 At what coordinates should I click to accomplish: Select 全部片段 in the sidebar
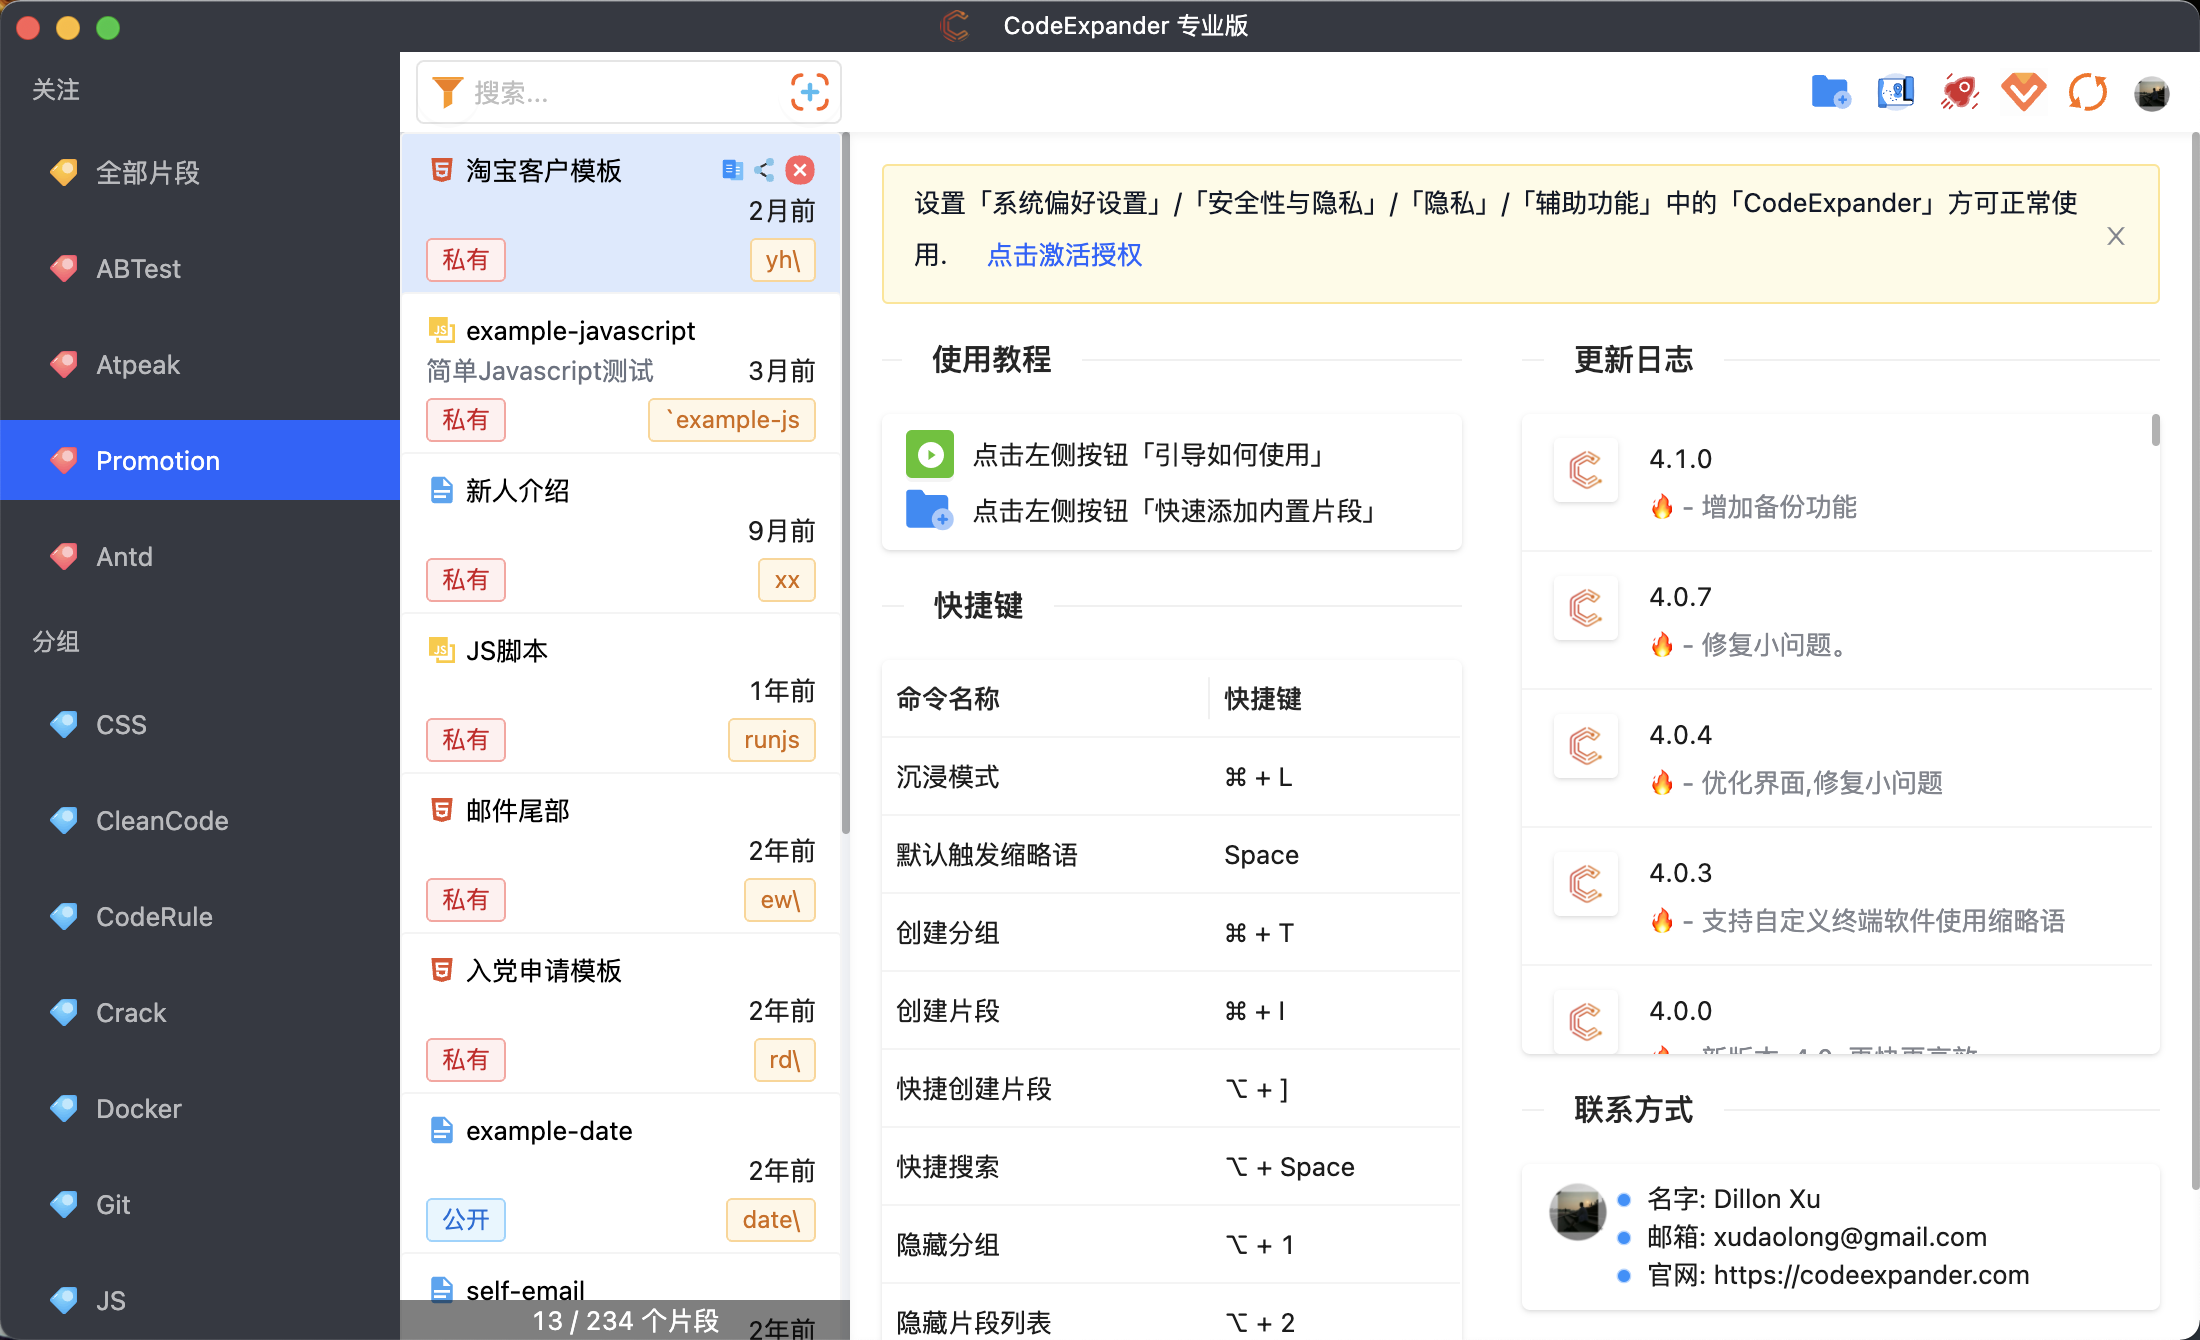point(148,173)
